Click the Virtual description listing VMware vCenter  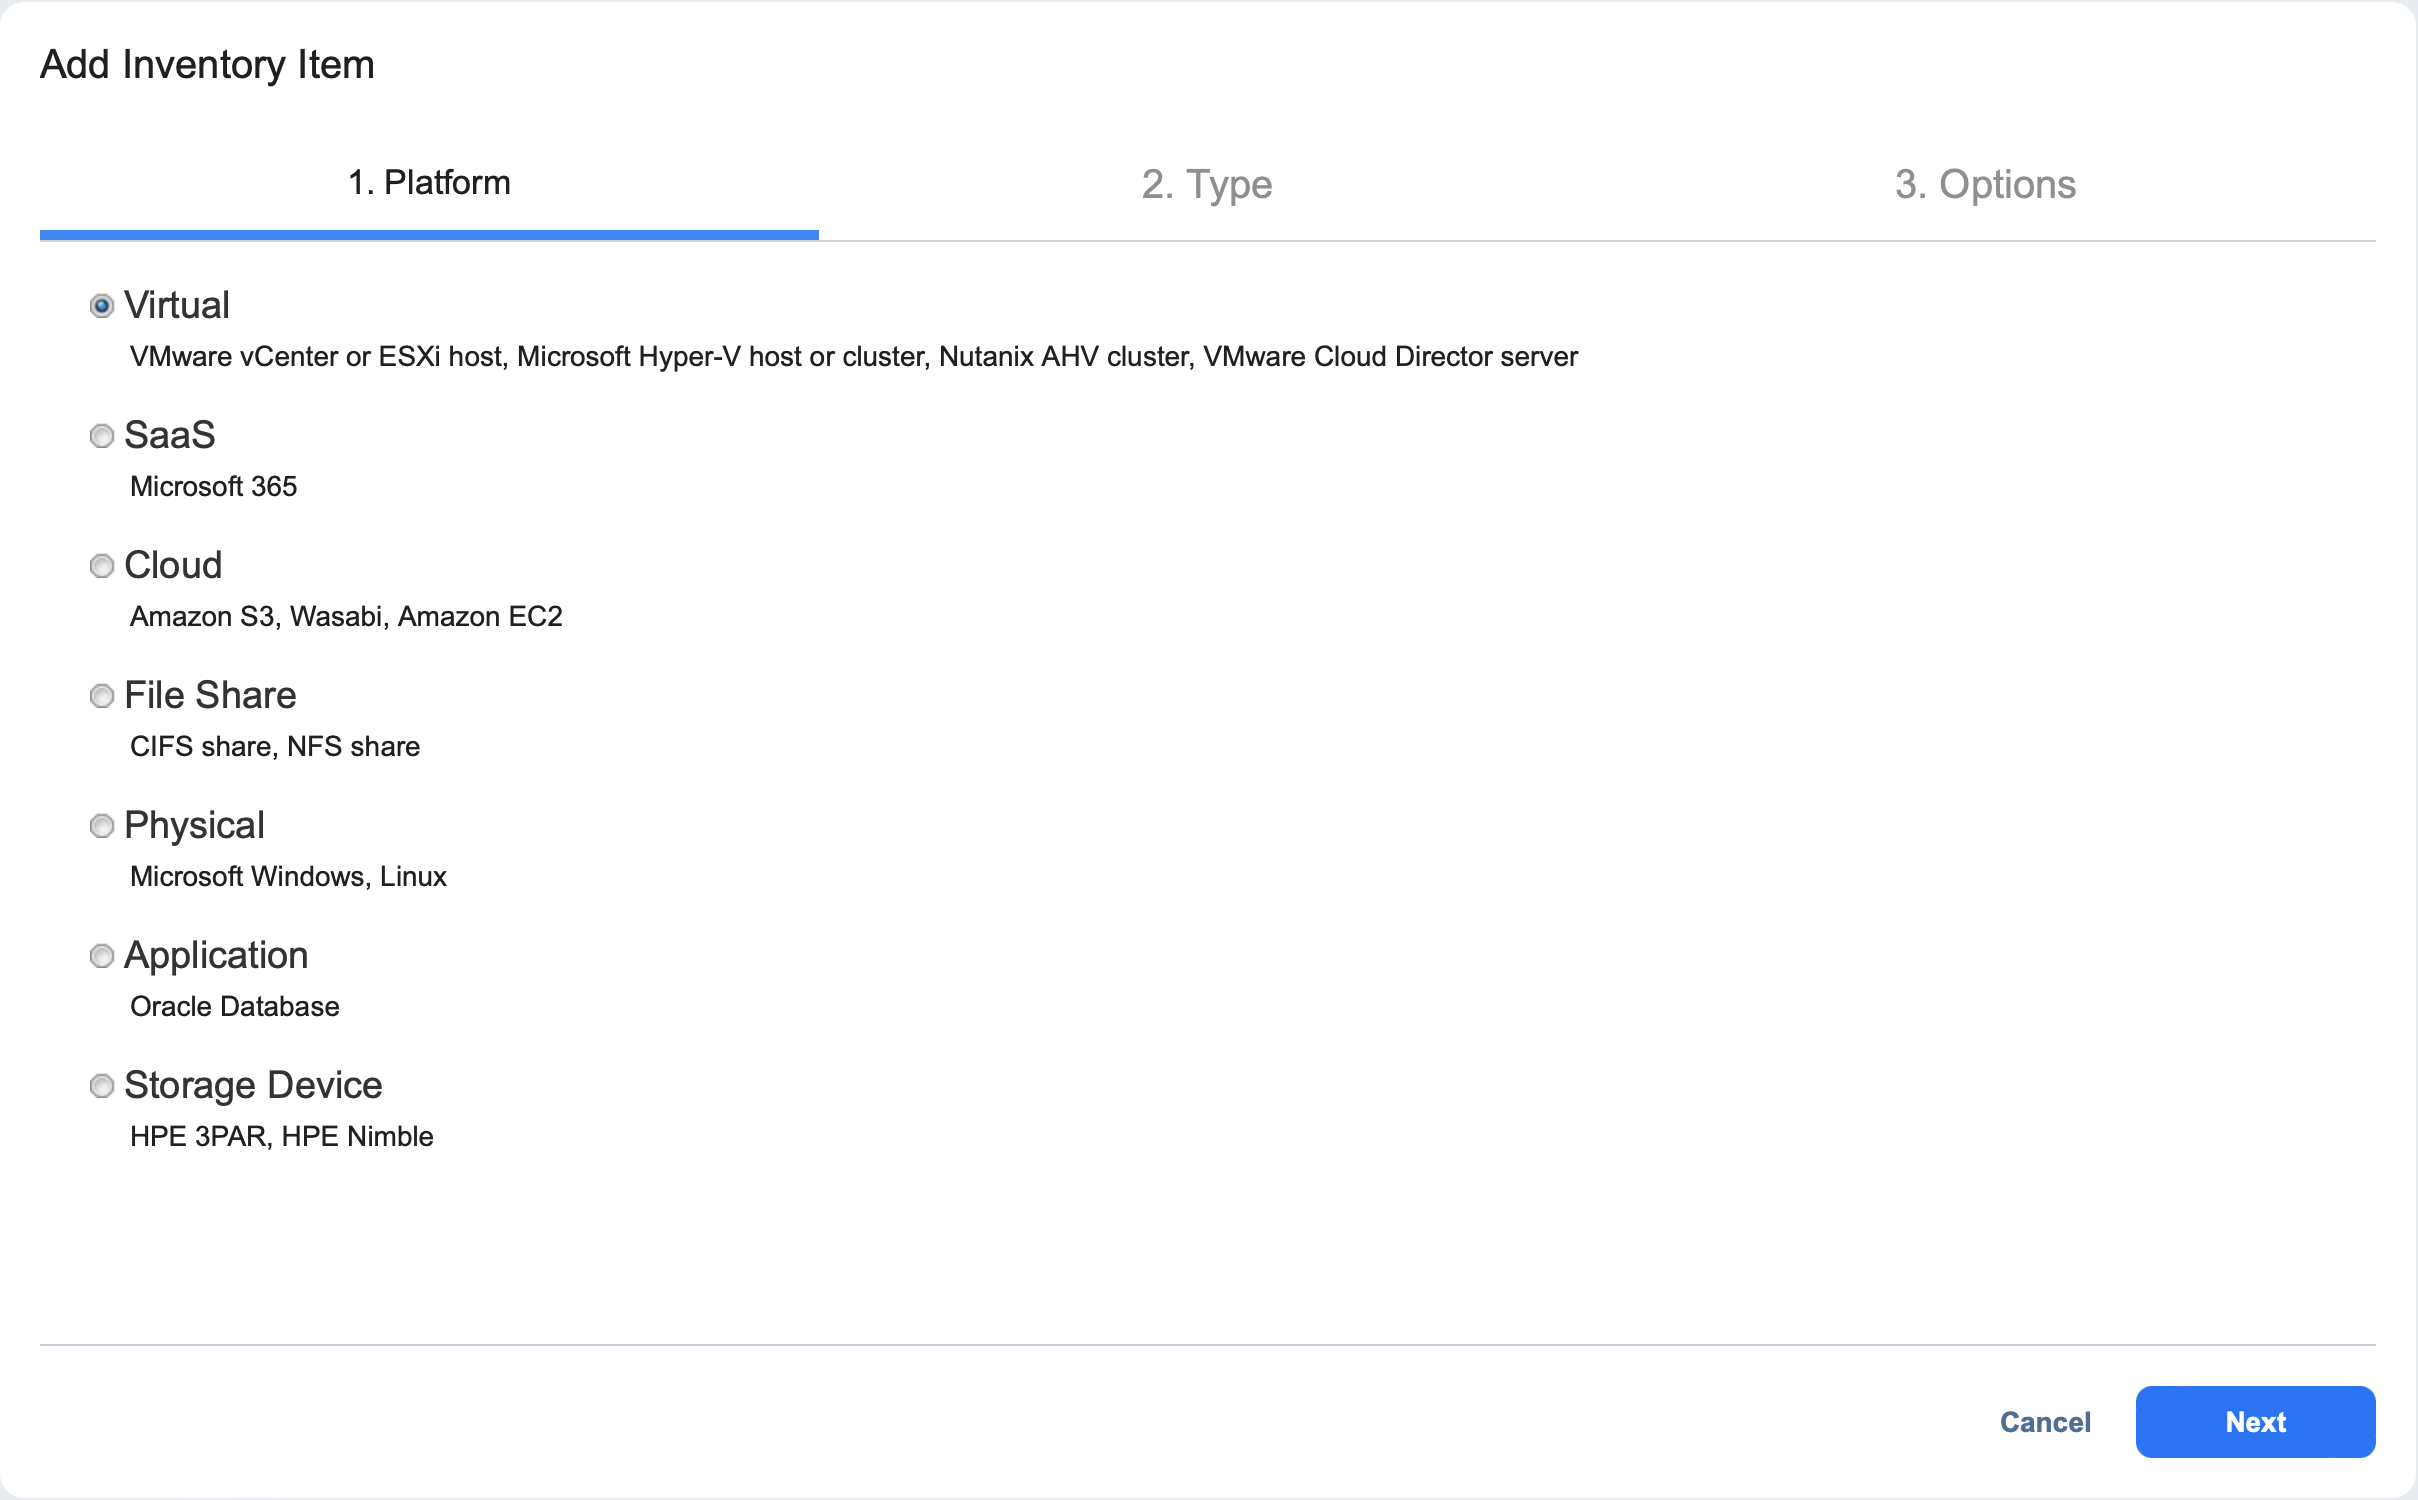click(x=854, y=357)
